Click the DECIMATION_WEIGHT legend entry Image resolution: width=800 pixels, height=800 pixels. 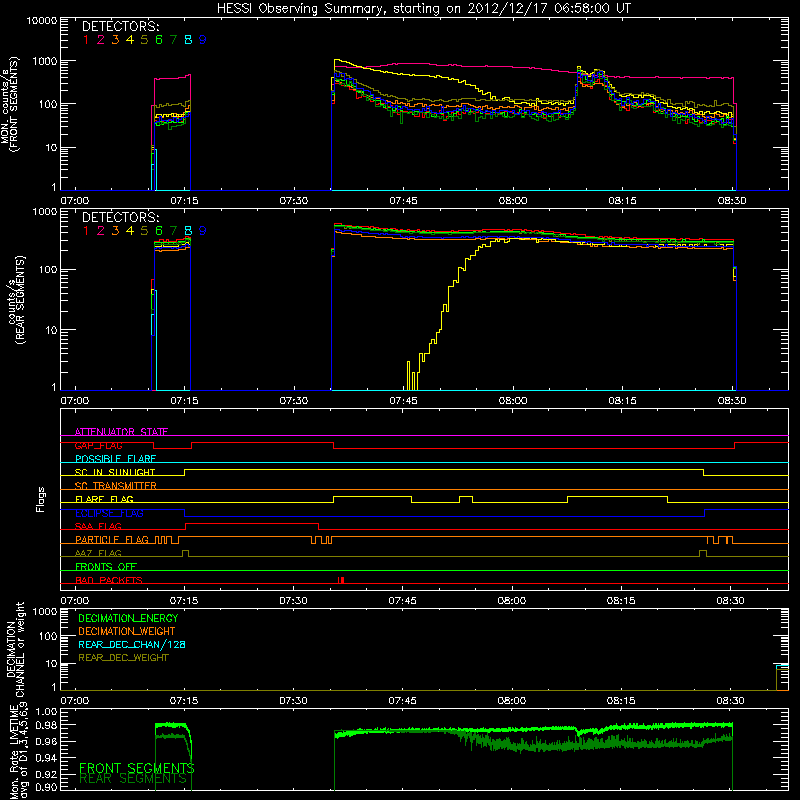click(127, 631)
